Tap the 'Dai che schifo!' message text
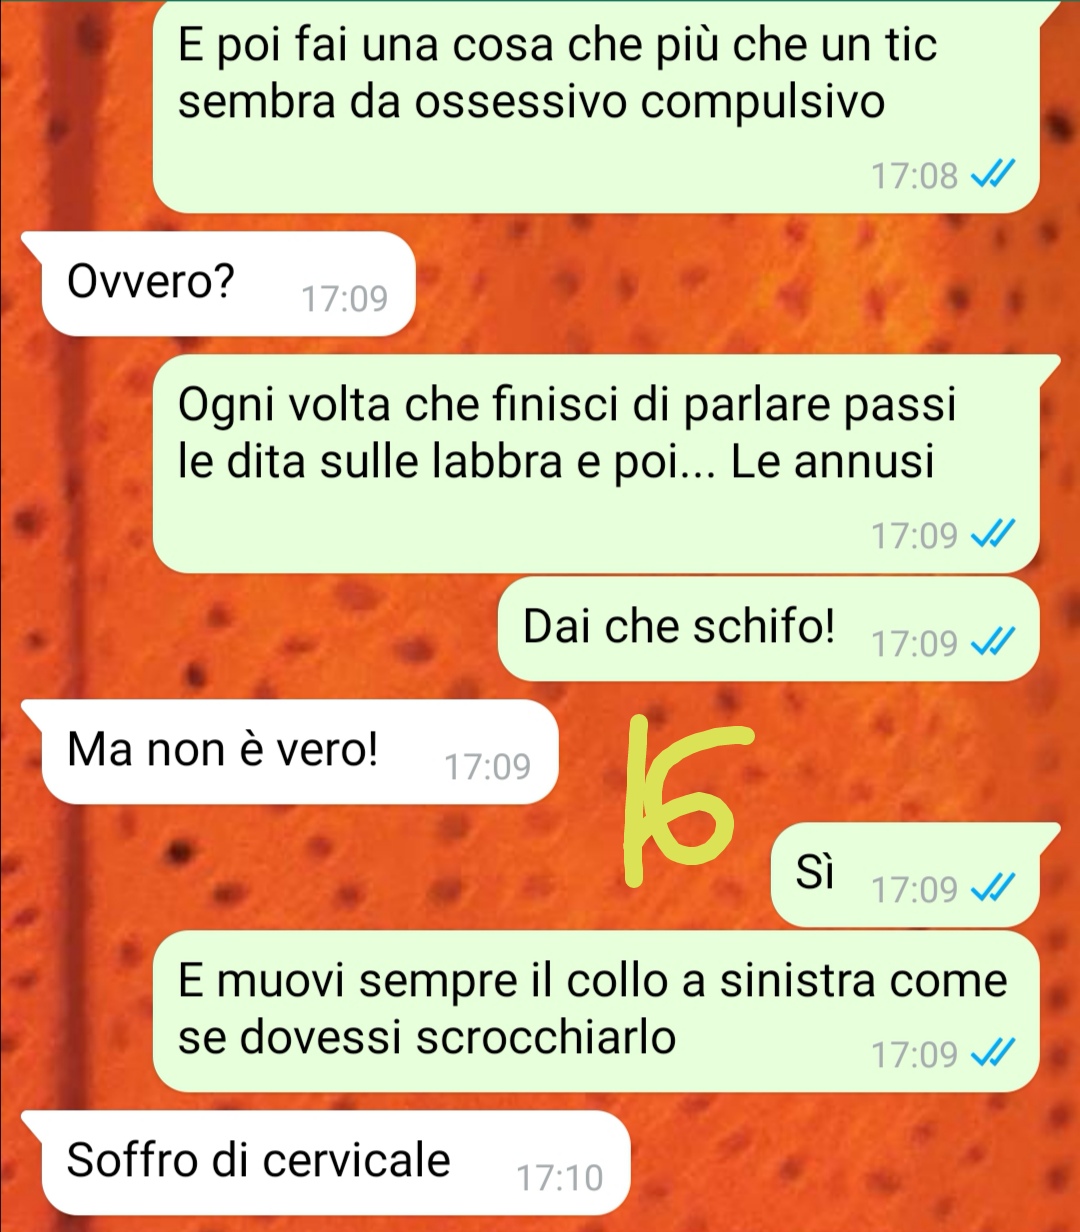Image resolution: width=1080 pixels, height=1232 pixels. pyautogui.click(x=679, y=627)
